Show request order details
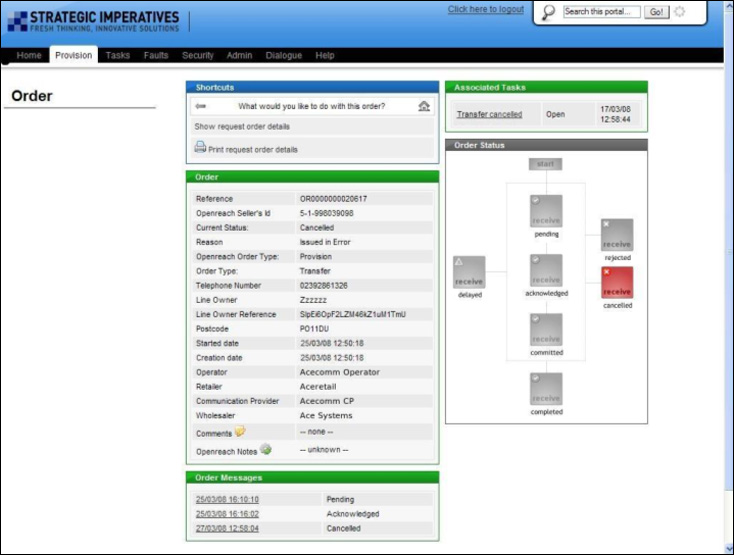The width and height of the screenshot is (734, 555). click(242, 127)
